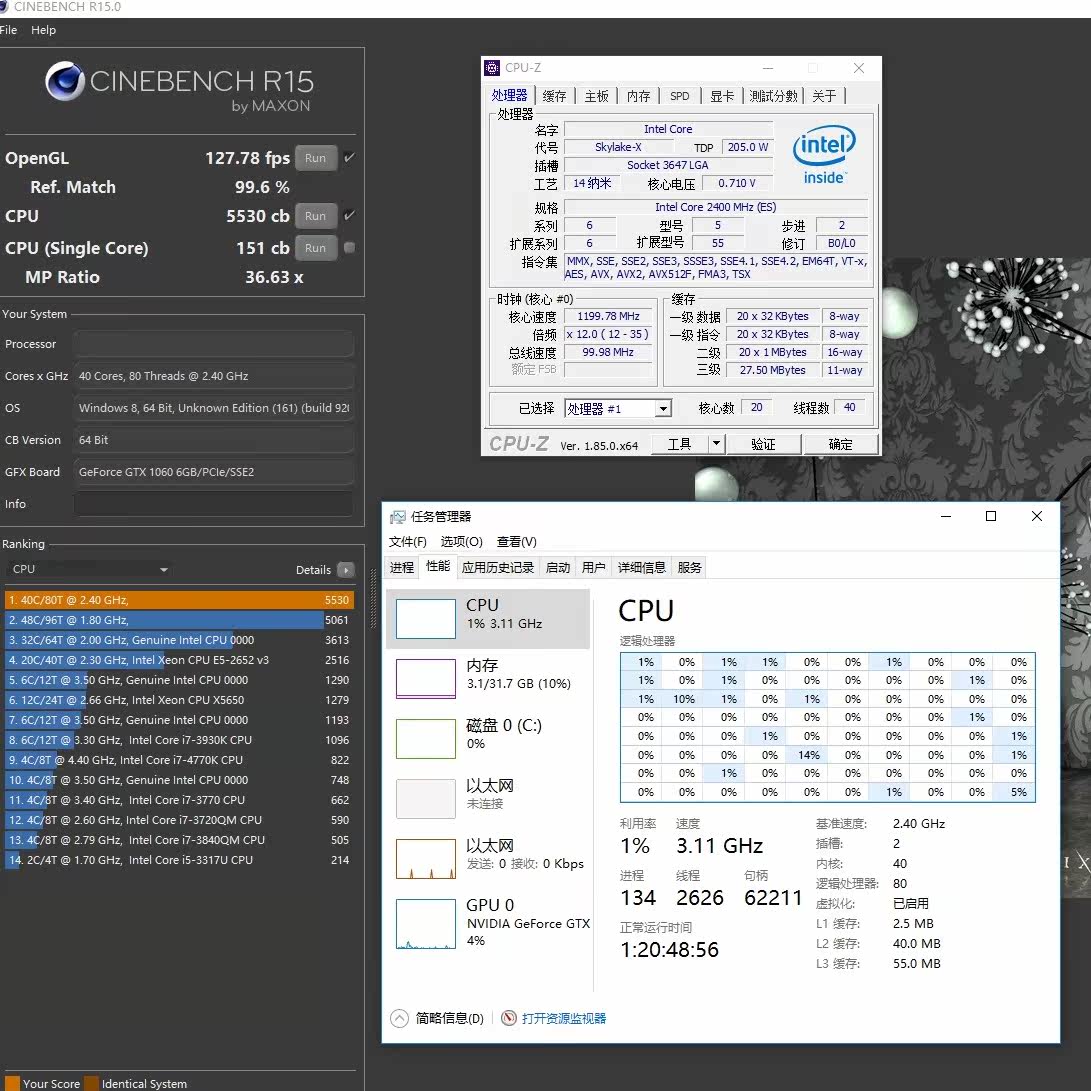The height and width of the screenshot is (1091, 1091).
Task: Select ranking row 40C/80T @ 2.40 GHz
Action: [x=179, y=600]
